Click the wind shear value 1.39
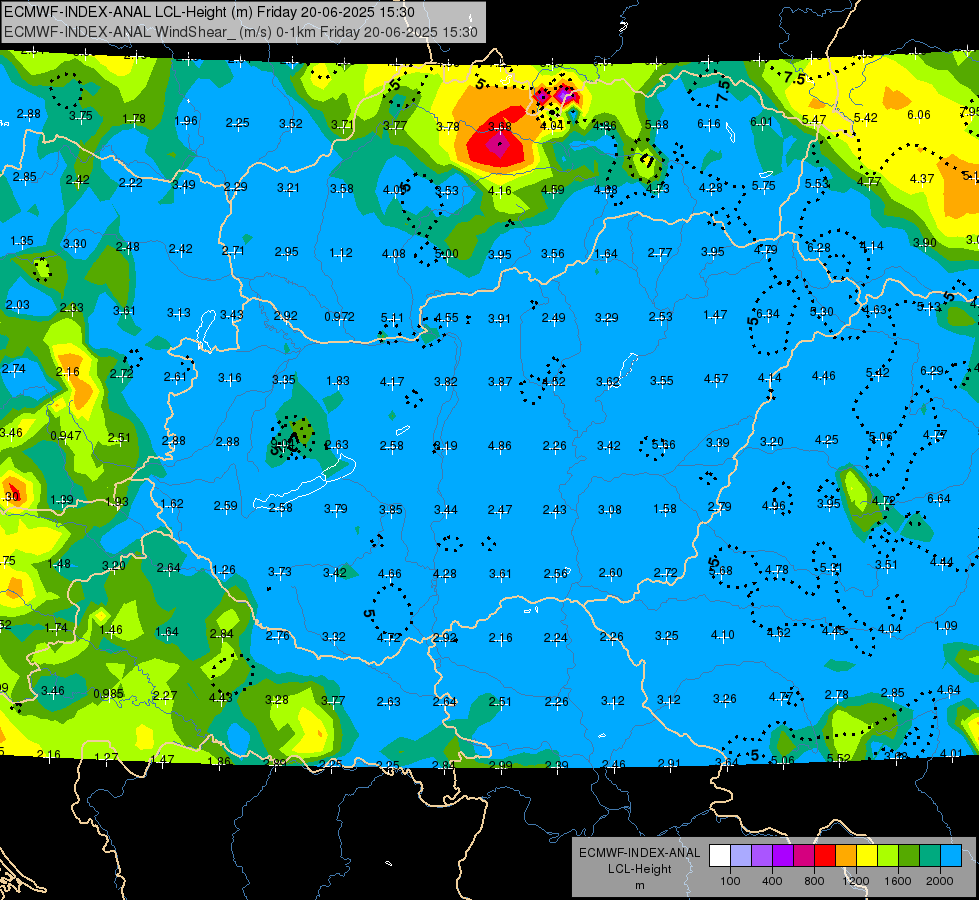Viewport: 979px width, 900px height. 62,500
